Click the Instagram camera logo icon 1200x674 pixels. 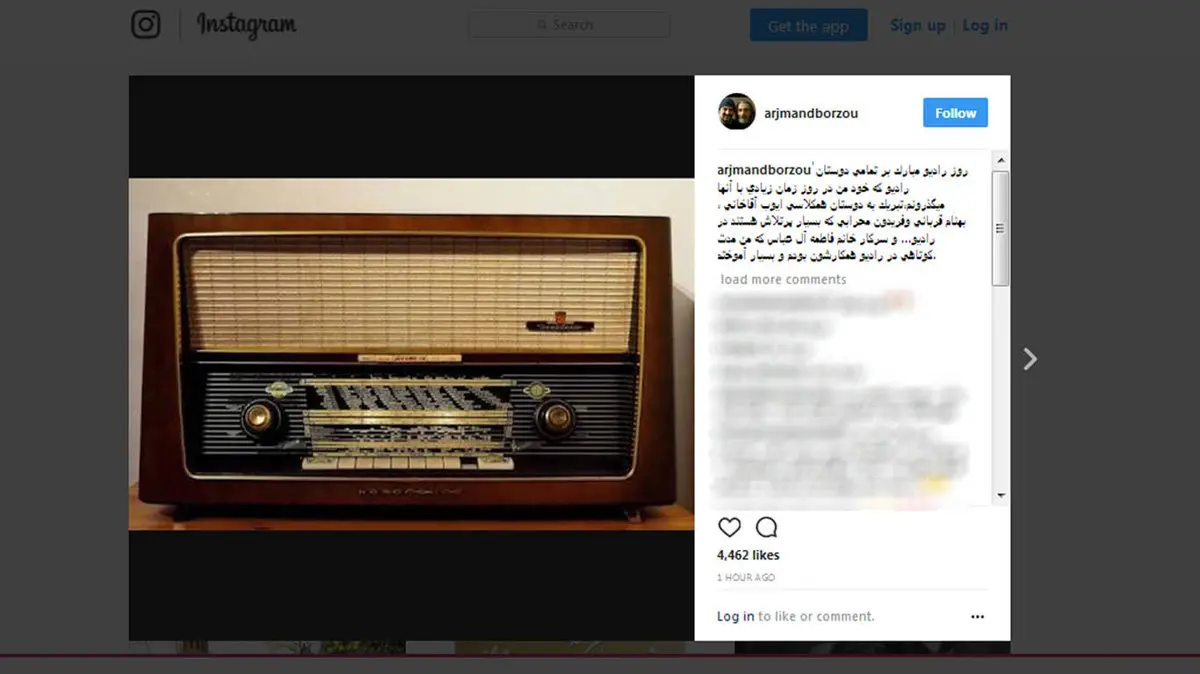click(x=146, y=25)
